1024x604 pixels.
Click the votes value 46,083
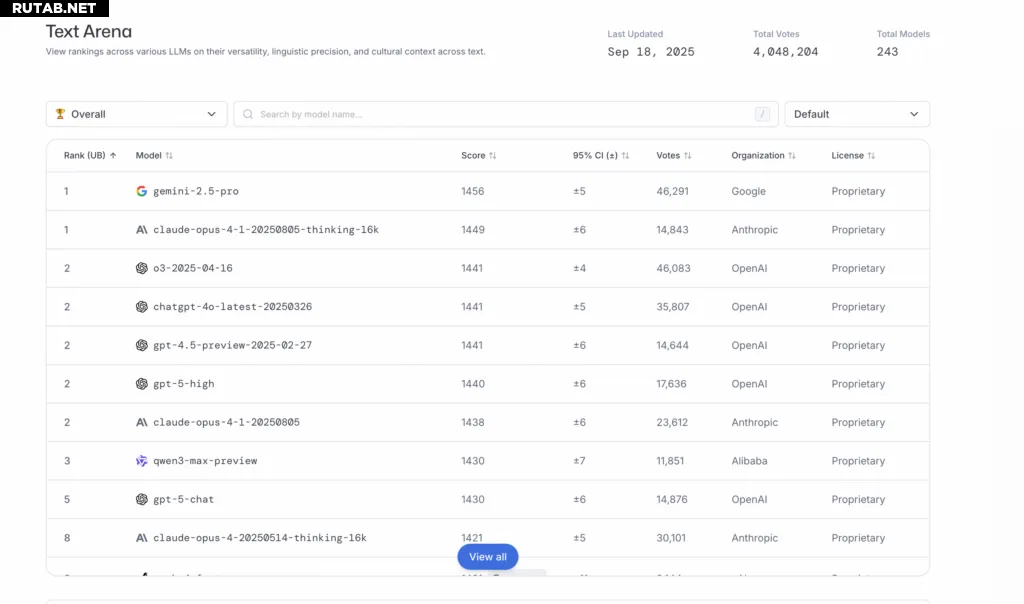click(x=673, y=268)
